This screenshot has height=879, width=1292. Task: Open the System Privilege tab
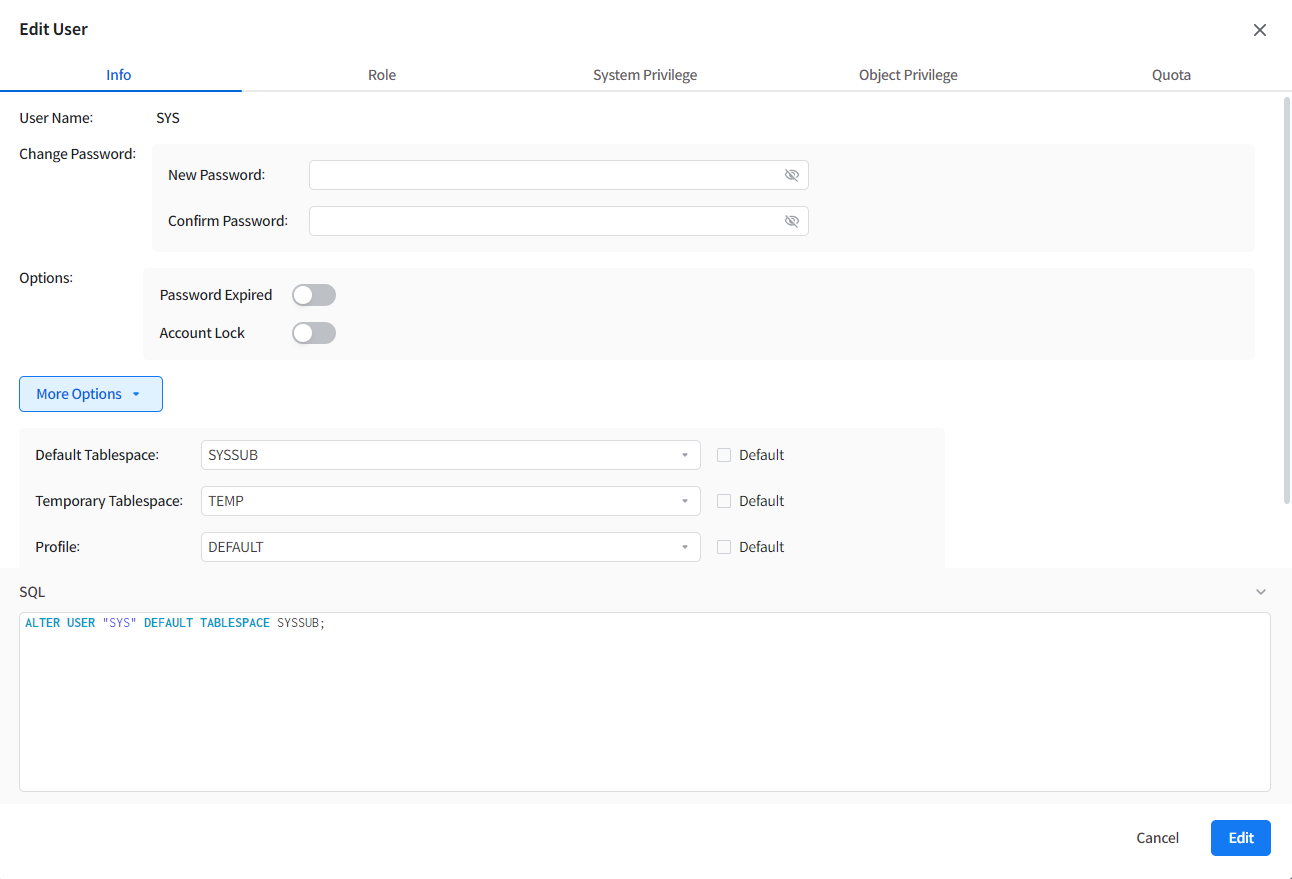[x=645, y=75]
